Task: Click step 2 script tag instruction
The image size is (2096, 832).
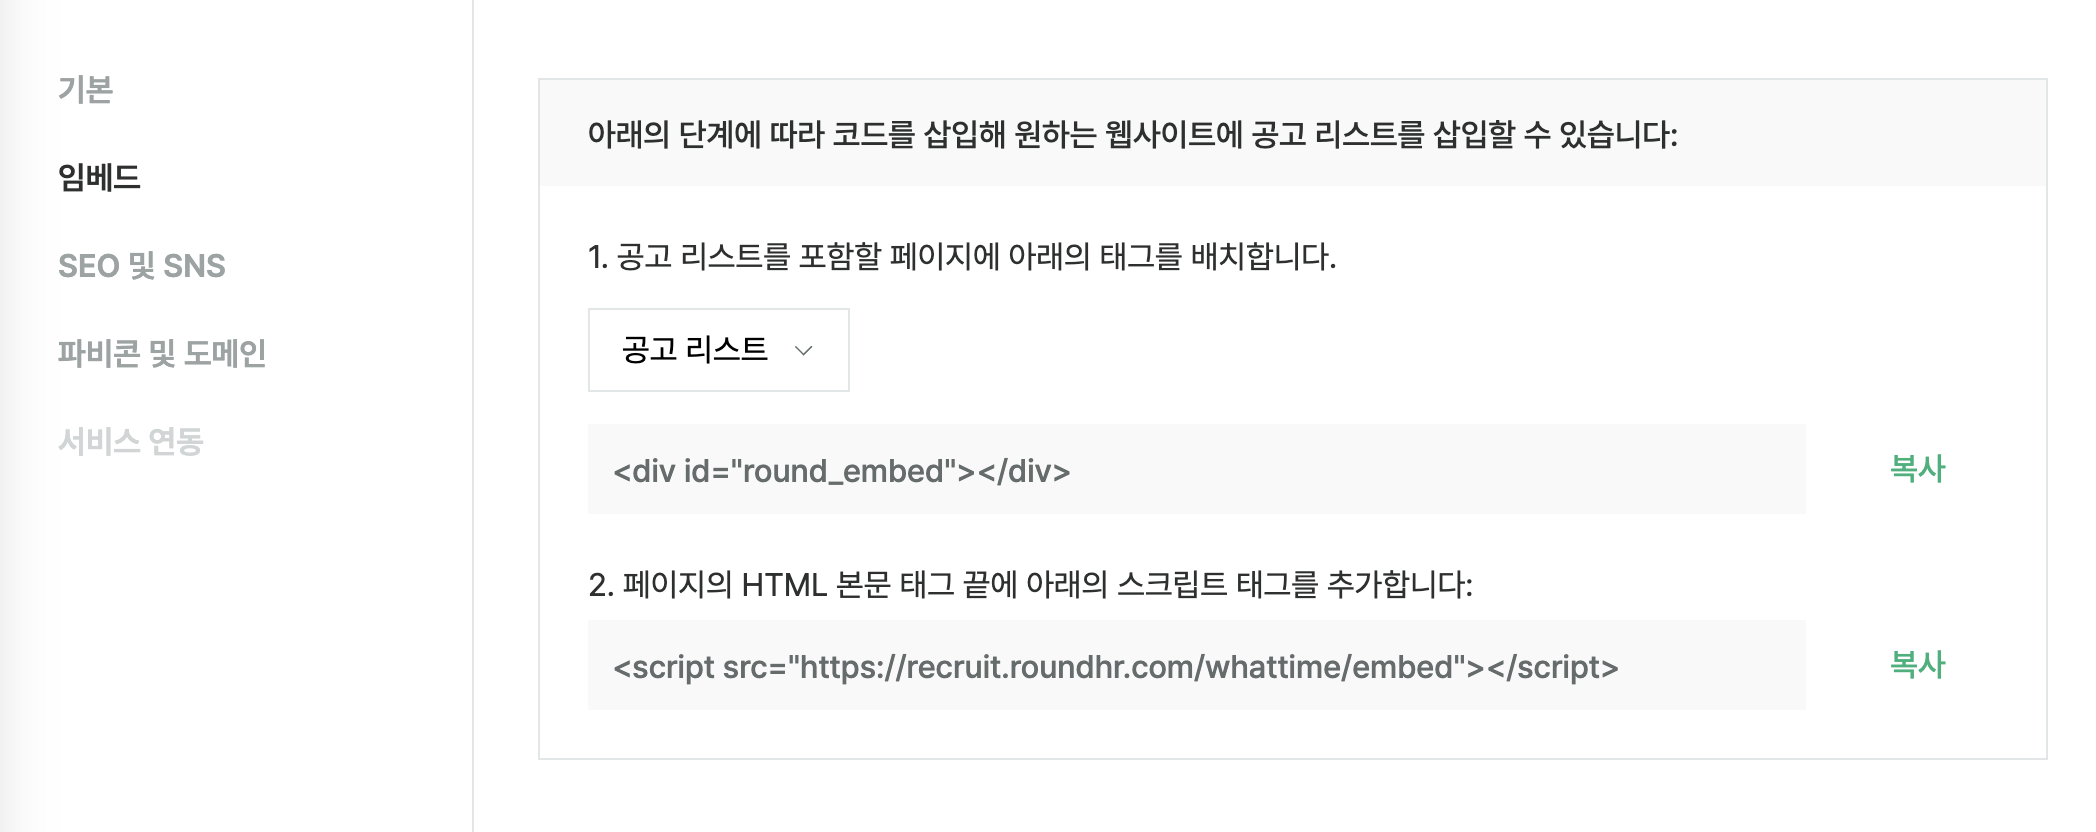Action: (x=1030, y=584)
